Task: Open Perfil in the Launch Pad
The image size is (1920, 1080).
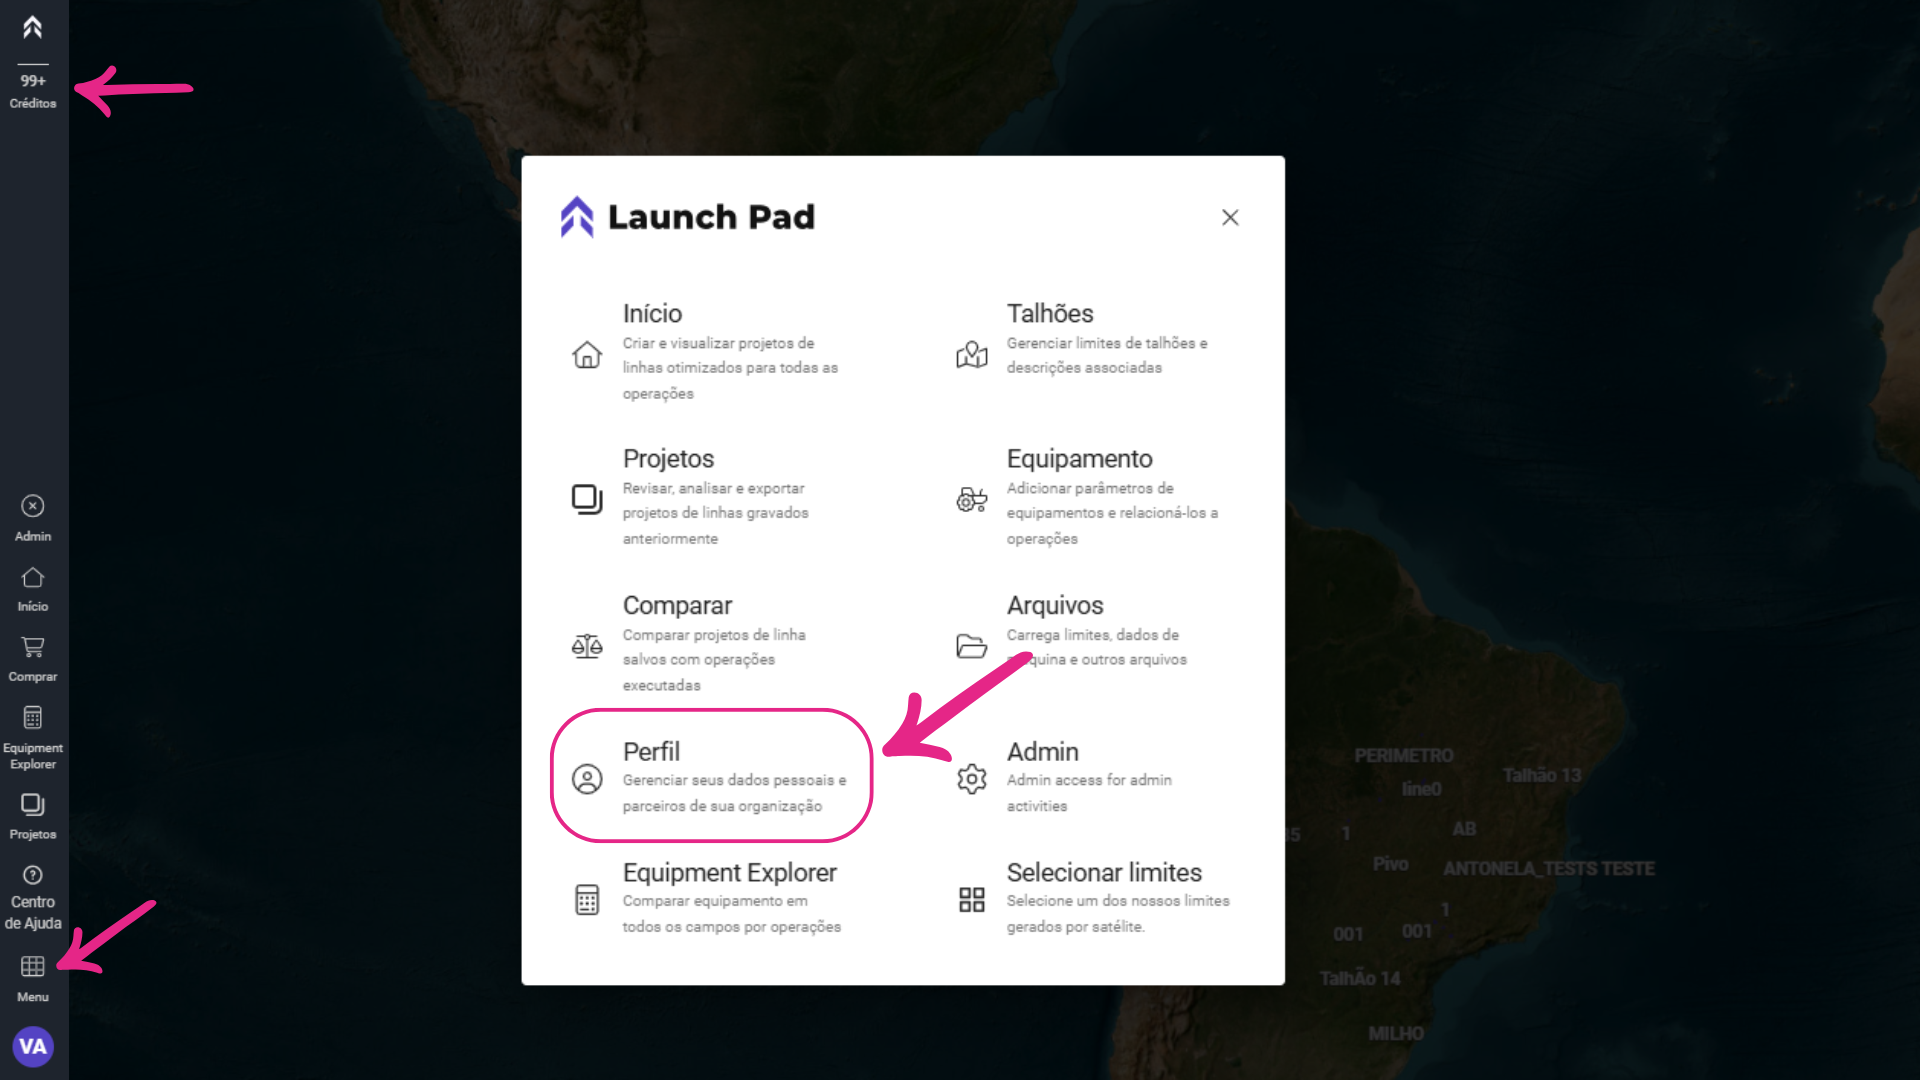Action: pyautogui.click(x=651, y=751)
